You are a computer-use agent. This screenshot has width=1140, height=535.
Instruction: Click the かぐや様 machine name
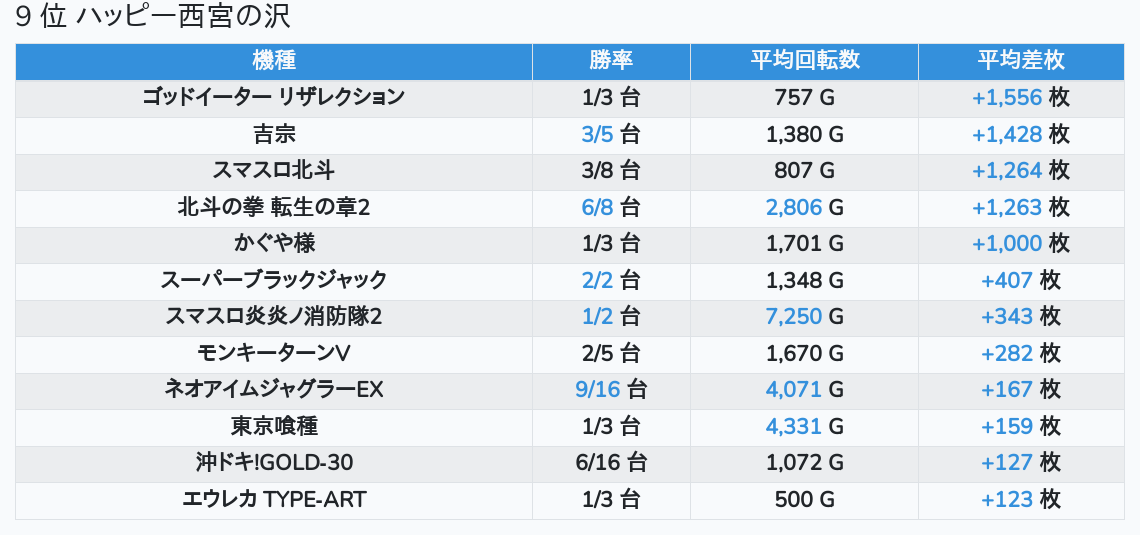coord(274,243)
